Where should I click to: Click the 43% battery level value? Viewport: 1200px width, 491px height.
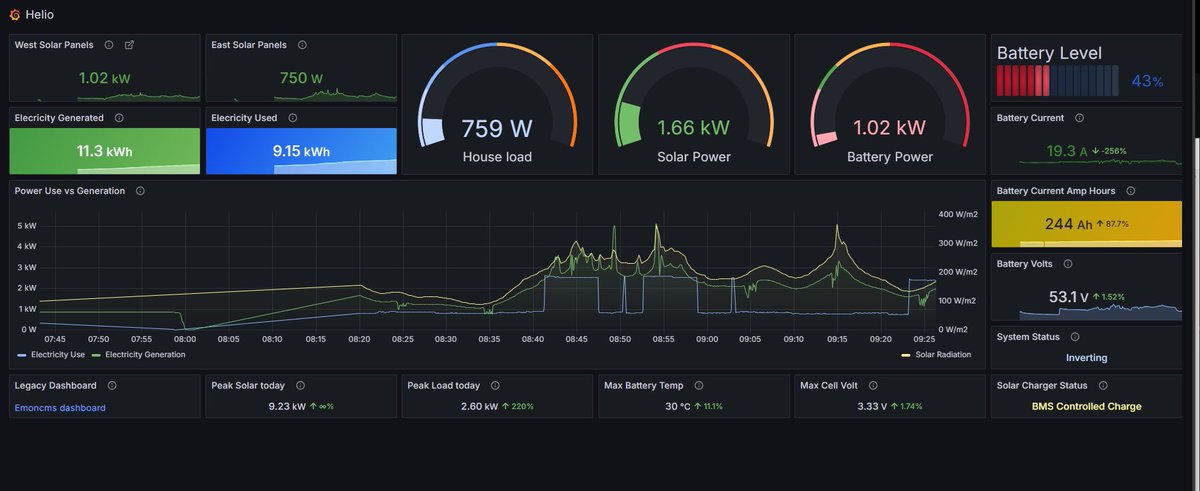click(x=1147, y=81)
